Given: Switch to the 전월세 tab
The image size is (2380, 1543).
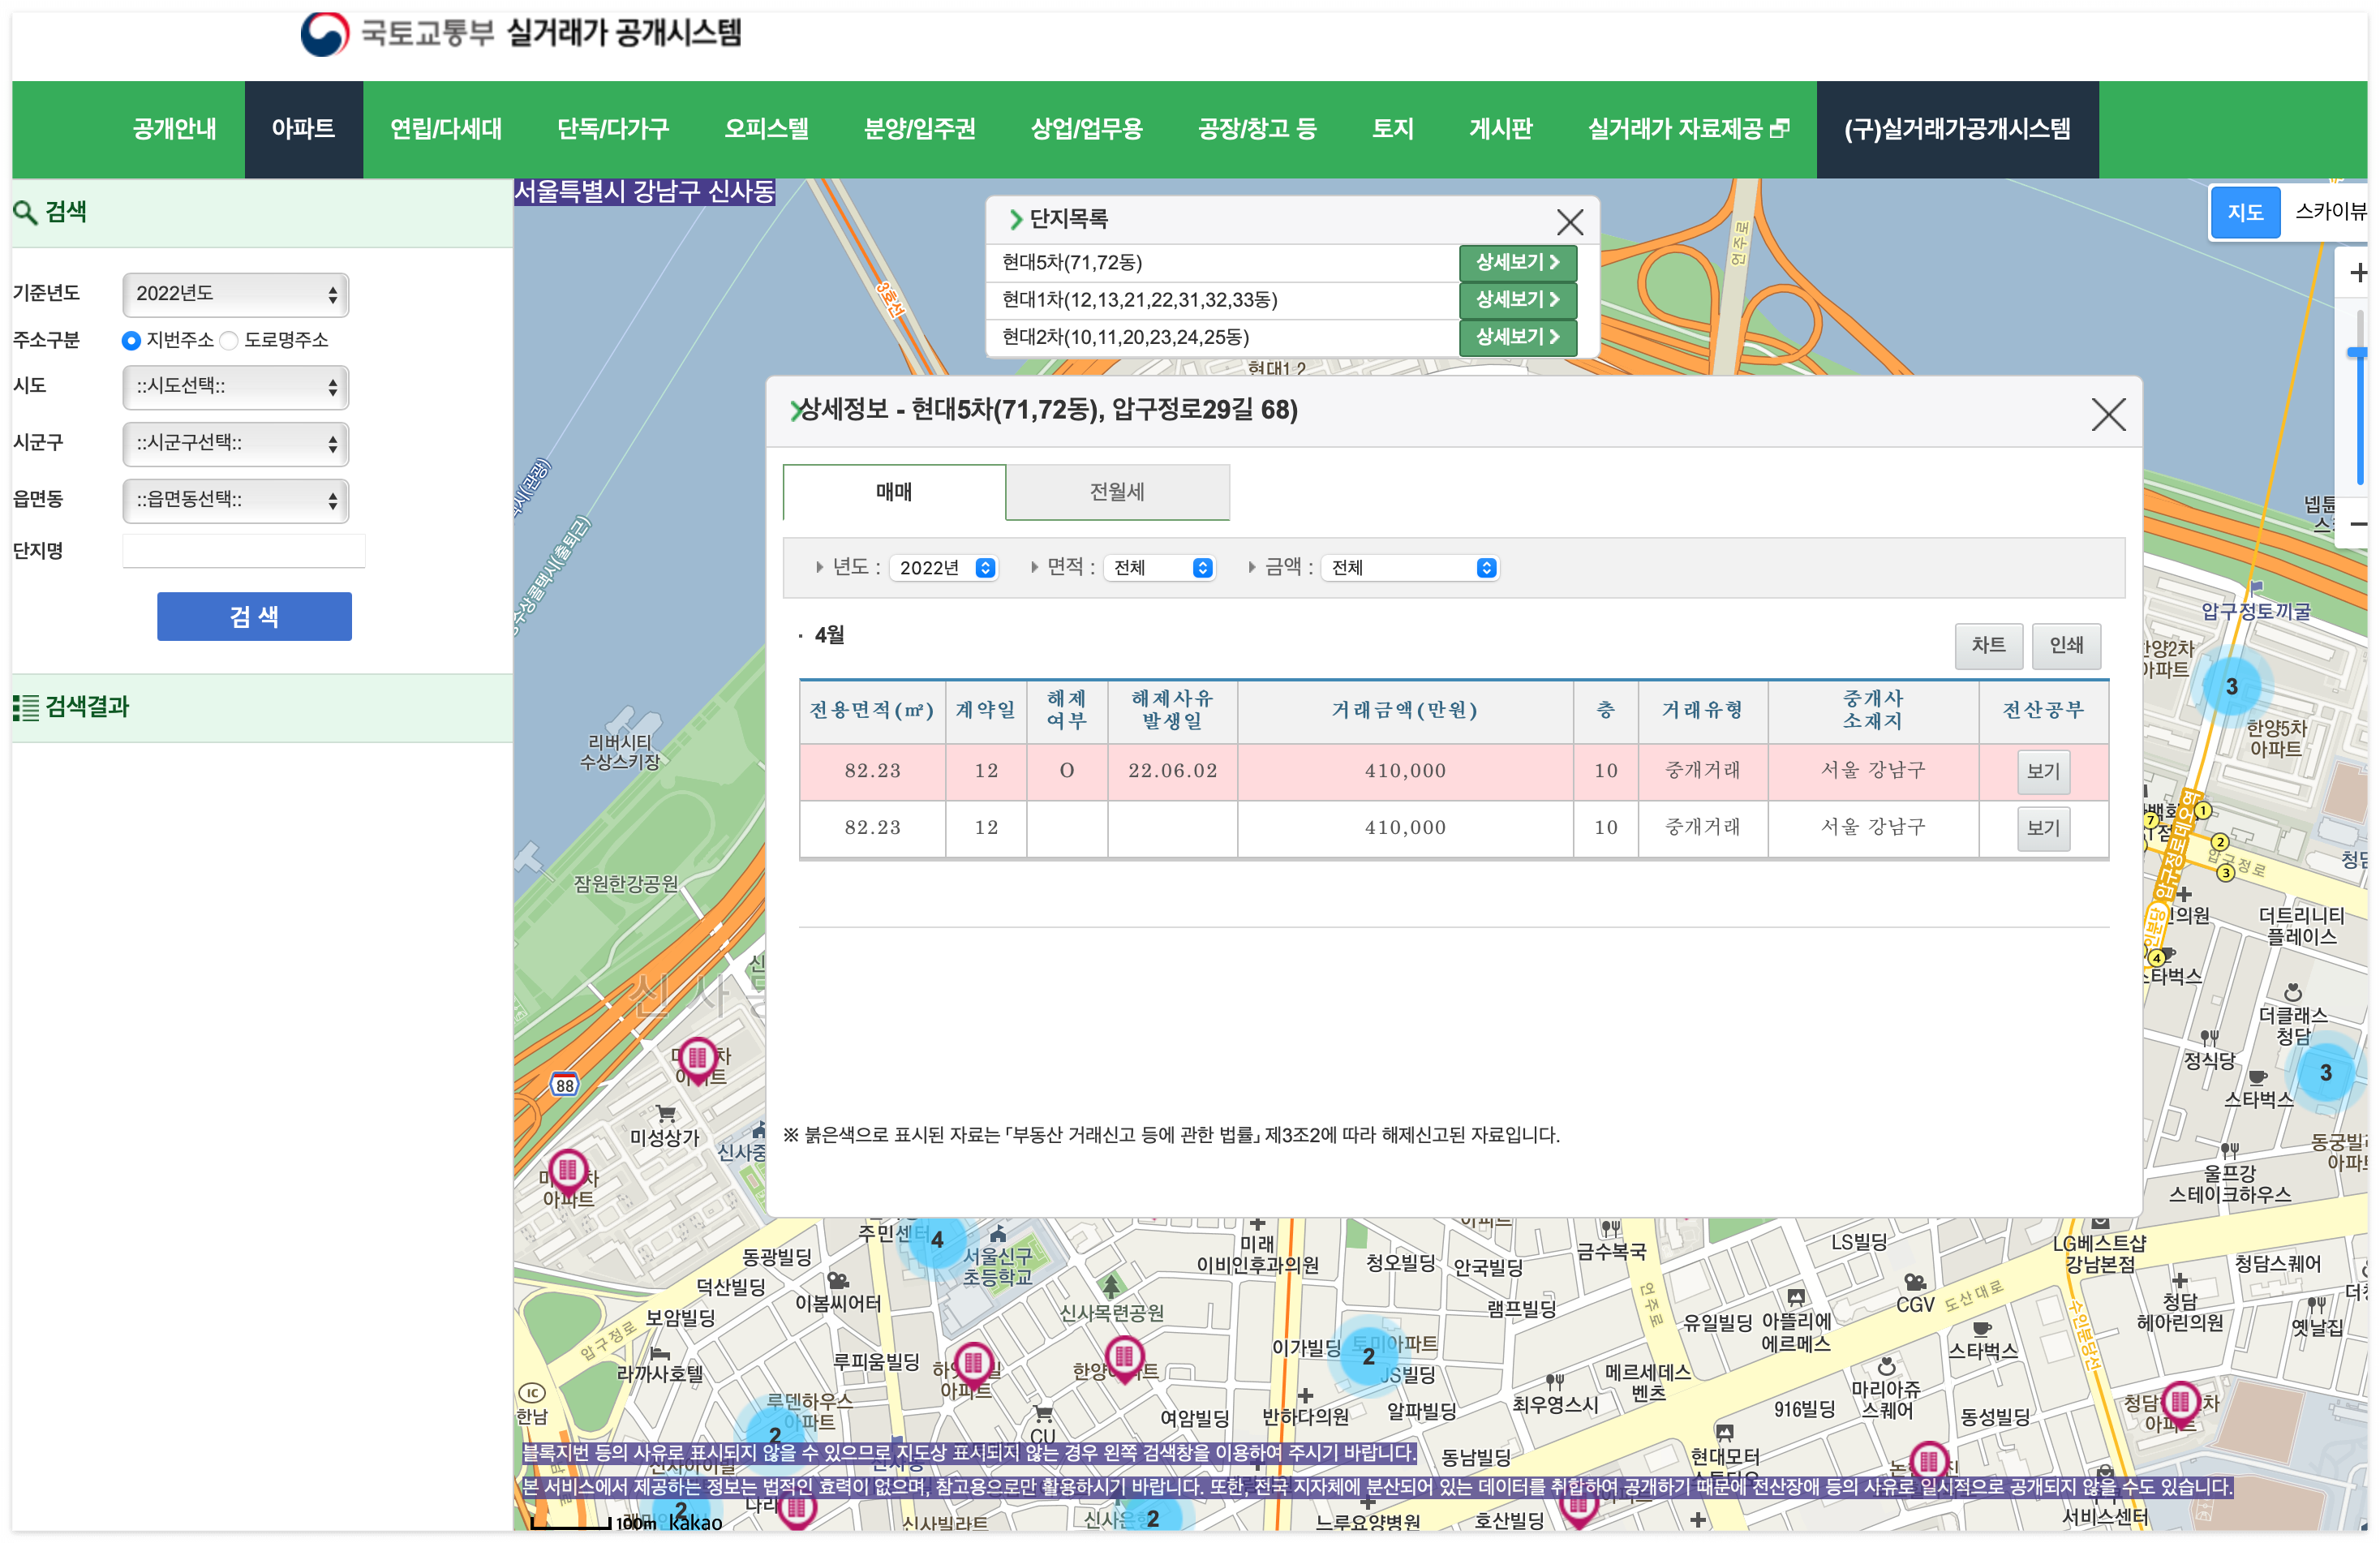Looking at the screenshot, I should click(x=1117, y=492).
